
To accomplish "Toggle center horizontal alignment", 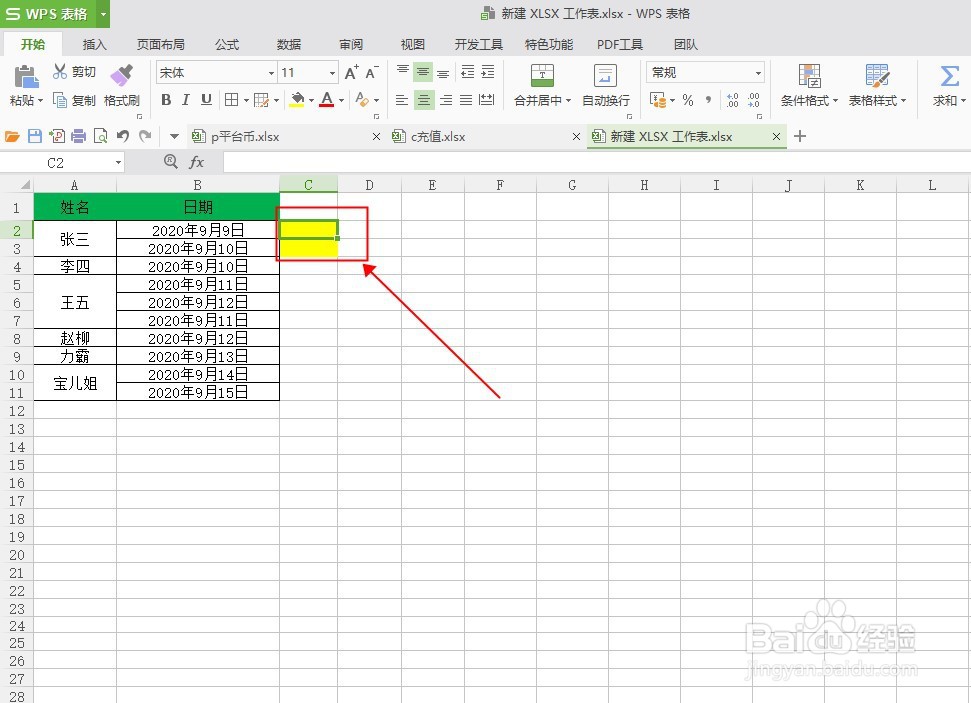I will click(424, 100).
